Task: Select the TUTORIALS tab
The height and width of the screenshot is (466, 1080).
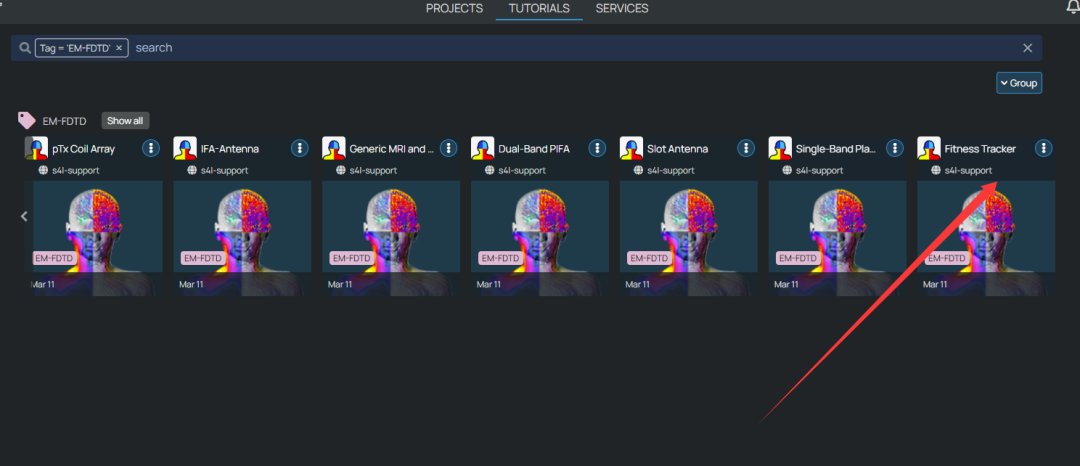Action: pyautogui.click(x=539, y=9)
